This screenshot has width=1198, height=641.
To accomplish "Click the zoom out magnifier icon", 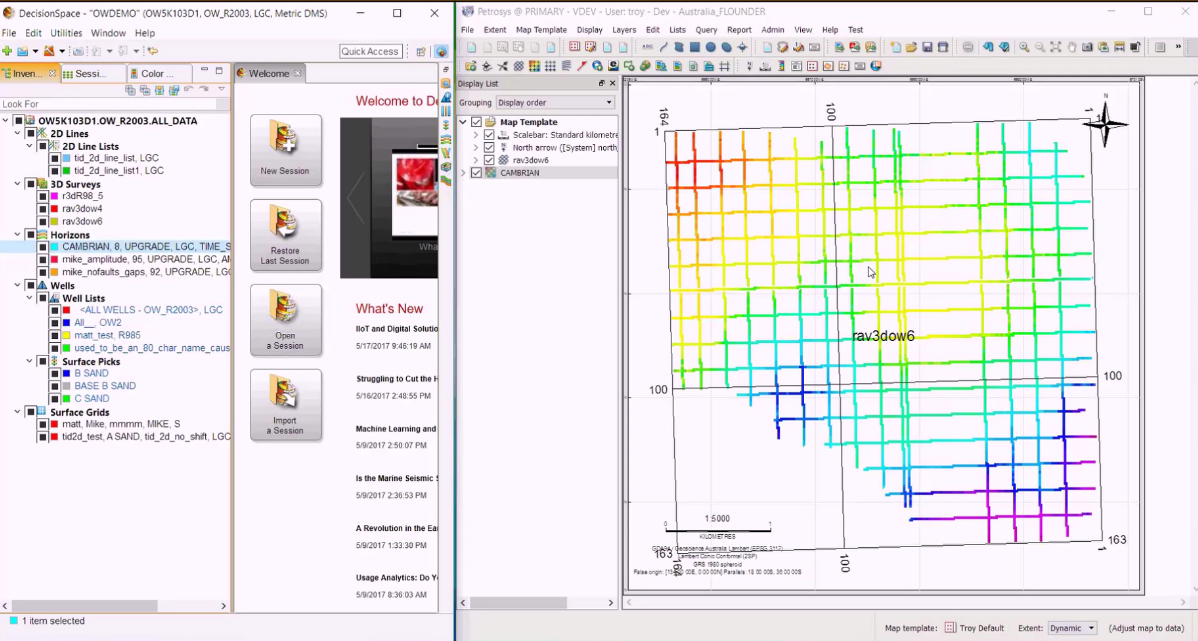I will (1040, 47).
